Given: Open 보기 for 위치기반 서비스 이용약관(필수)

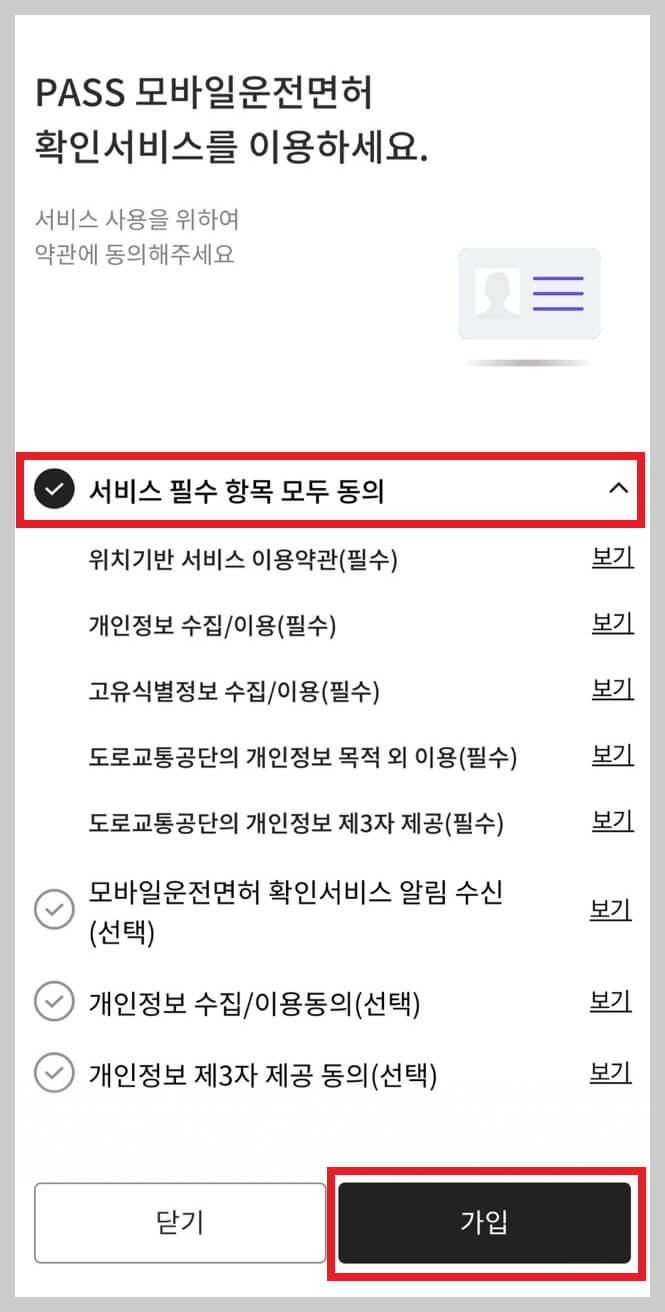Looking at the screenshot, I should 611,558.
